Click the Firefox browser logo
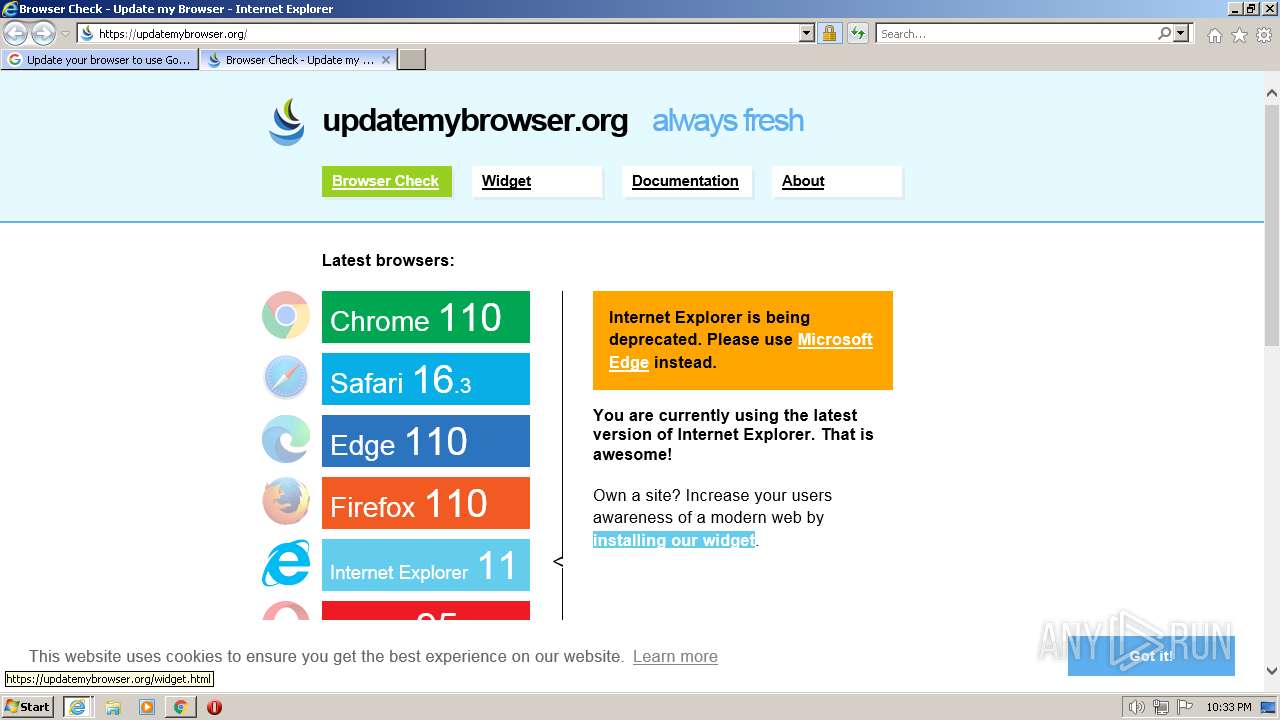This screenshot has width=1280, height=720. (x=286, y=502)
